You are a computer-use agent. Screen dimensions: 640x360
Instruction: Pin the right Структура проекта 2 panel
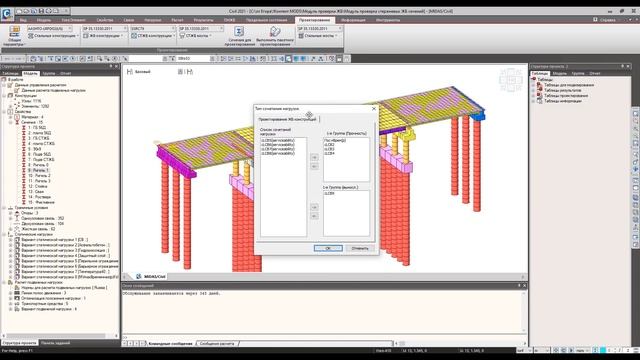coord(622,66)
